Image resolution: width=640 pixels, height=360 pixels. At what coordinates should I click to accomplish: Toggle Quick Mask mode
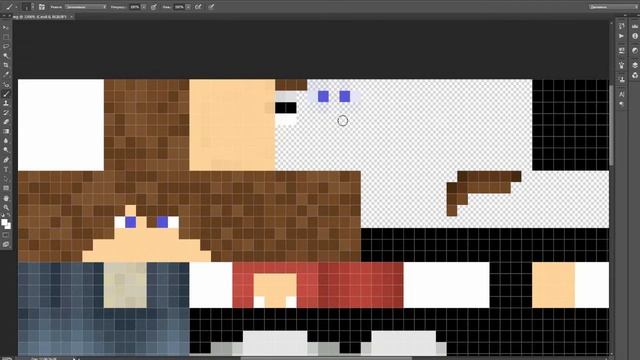6,235
